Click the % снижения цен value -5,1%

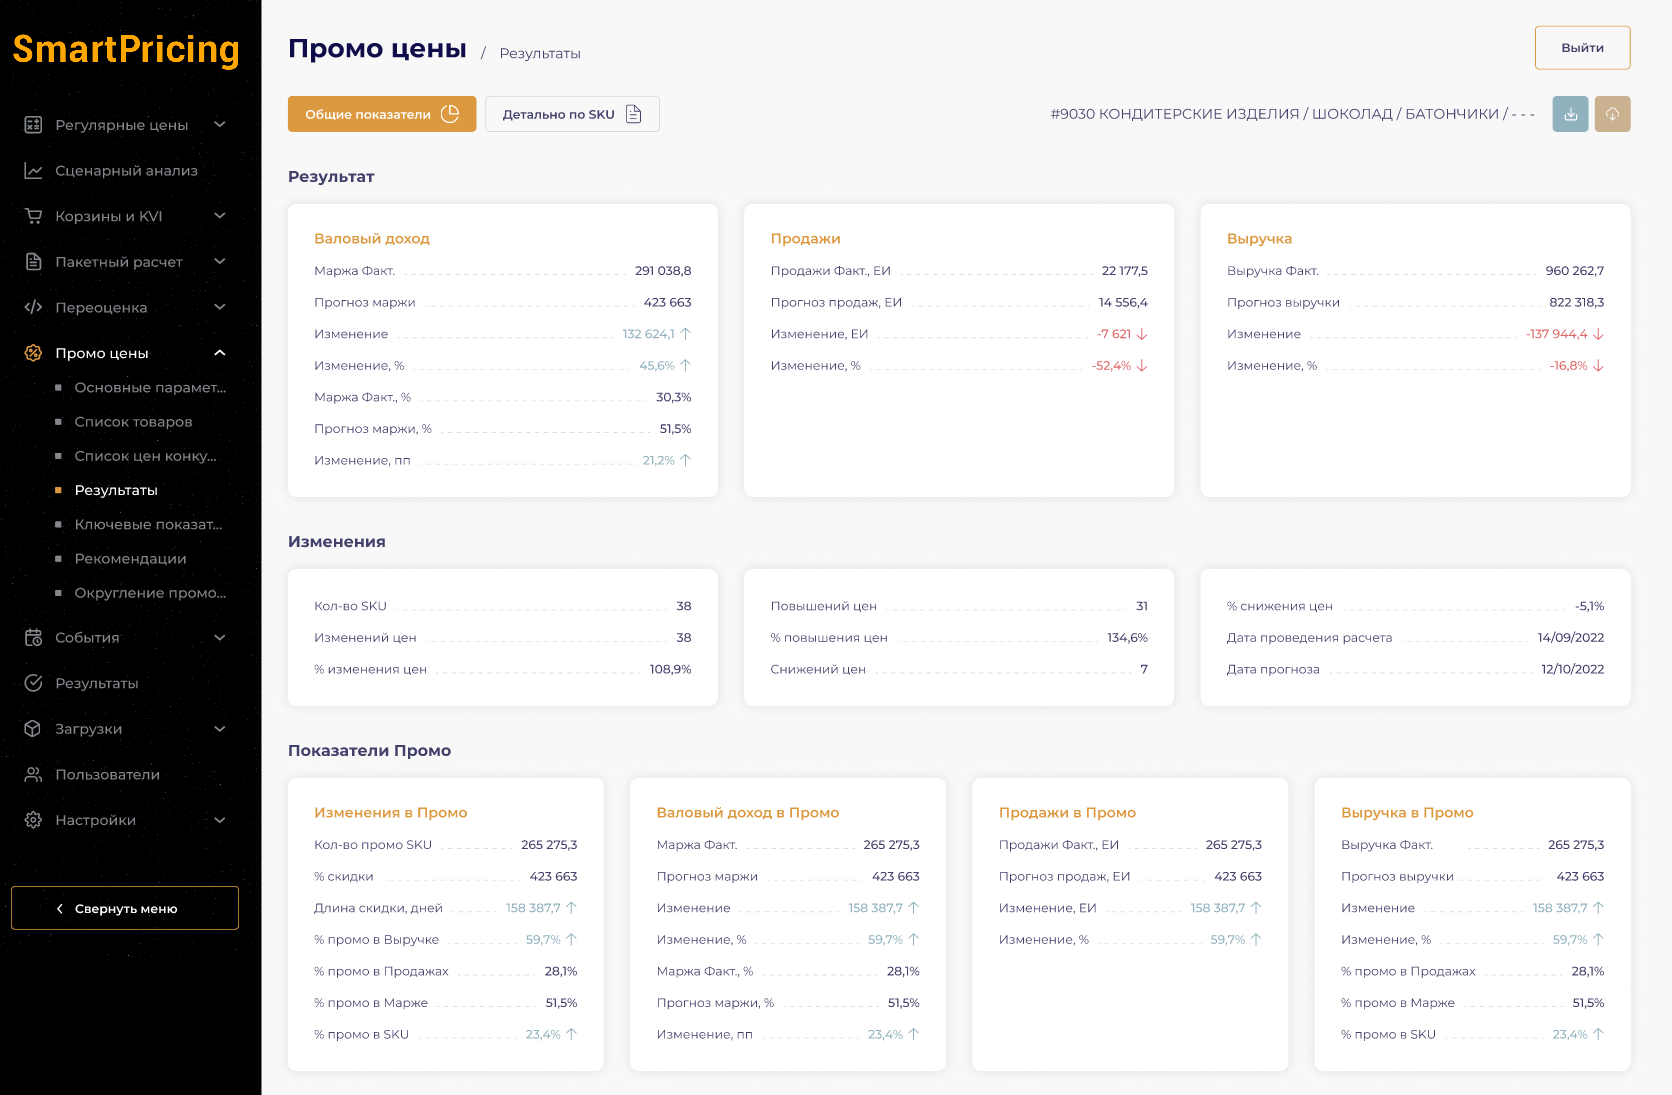1589,606
